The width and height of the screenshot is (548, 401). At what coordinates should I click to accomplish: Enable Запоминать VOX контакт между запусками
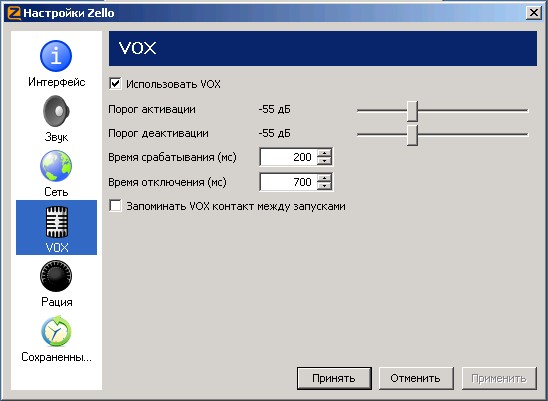point(115,206)
